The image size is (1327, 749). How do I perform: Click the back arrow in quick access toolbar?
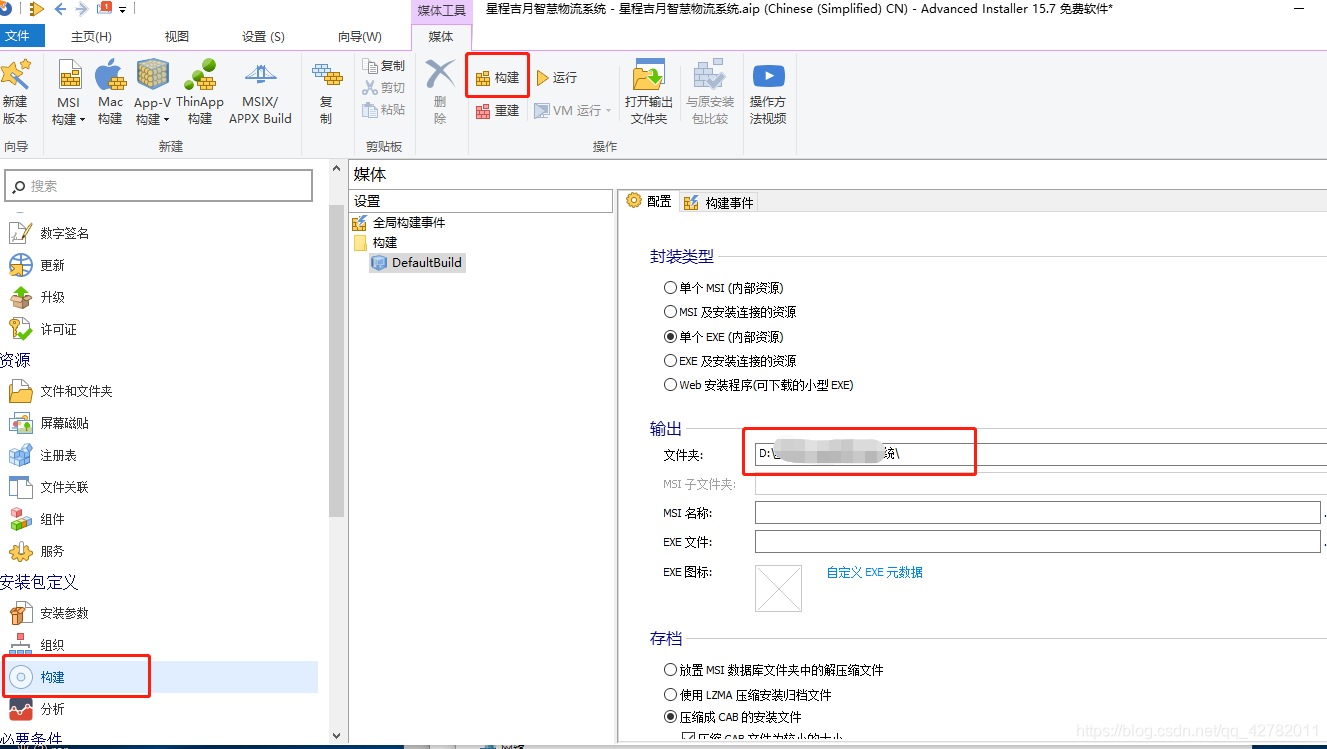coord(60,9)
